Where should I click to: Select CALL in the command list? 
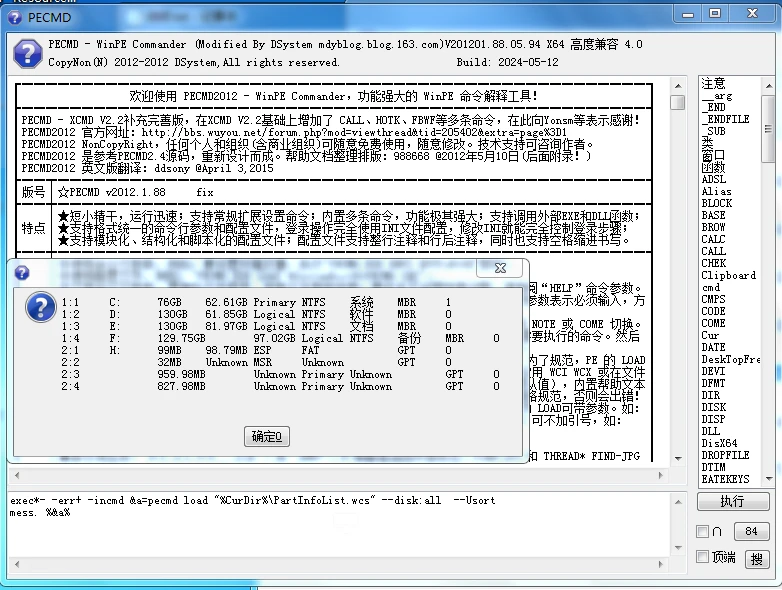[714, 251]
